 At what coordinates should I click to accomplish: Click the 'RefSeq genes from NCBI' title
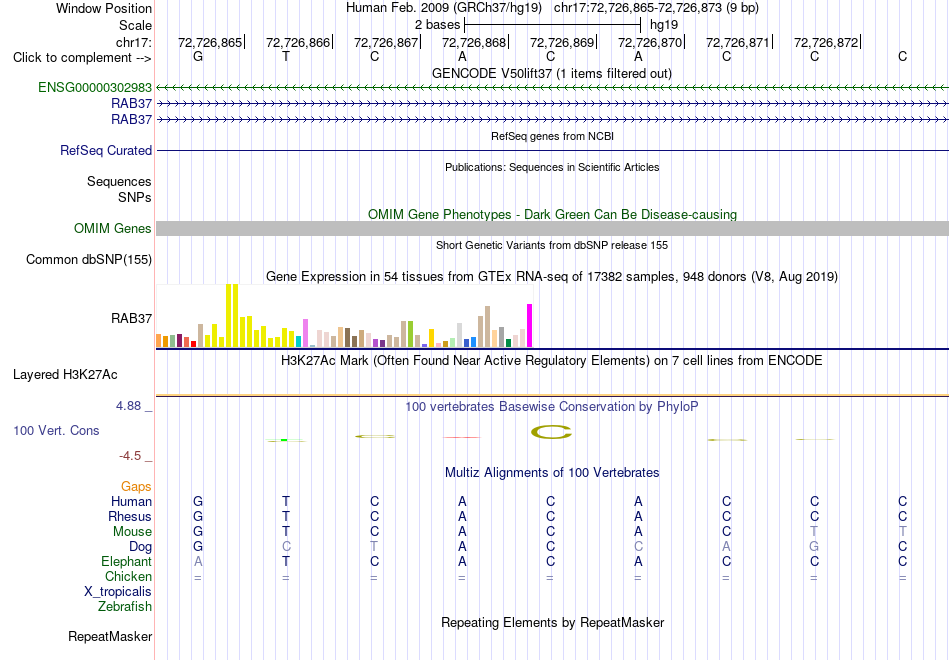click(x=552, y=136)
